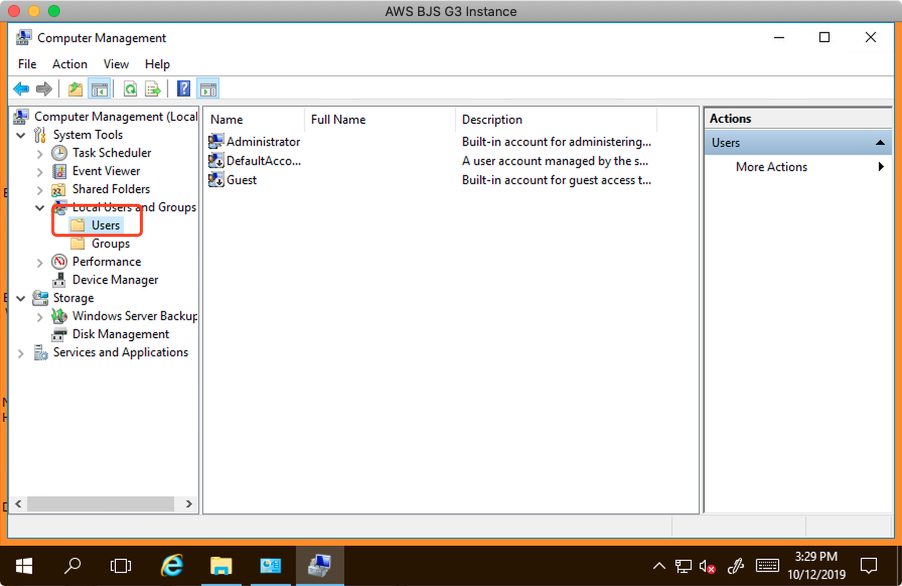Image resolution: width=902 pixels, height=586 pixels.
Task: Select Device Manager in the console tree
Action: point(114,280)
